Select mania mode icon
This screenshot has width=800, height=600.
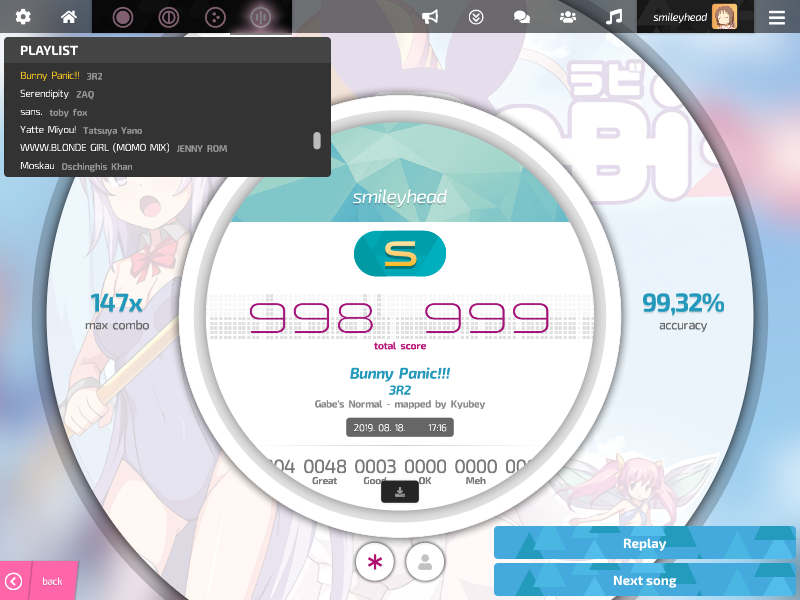click(261, 17)
